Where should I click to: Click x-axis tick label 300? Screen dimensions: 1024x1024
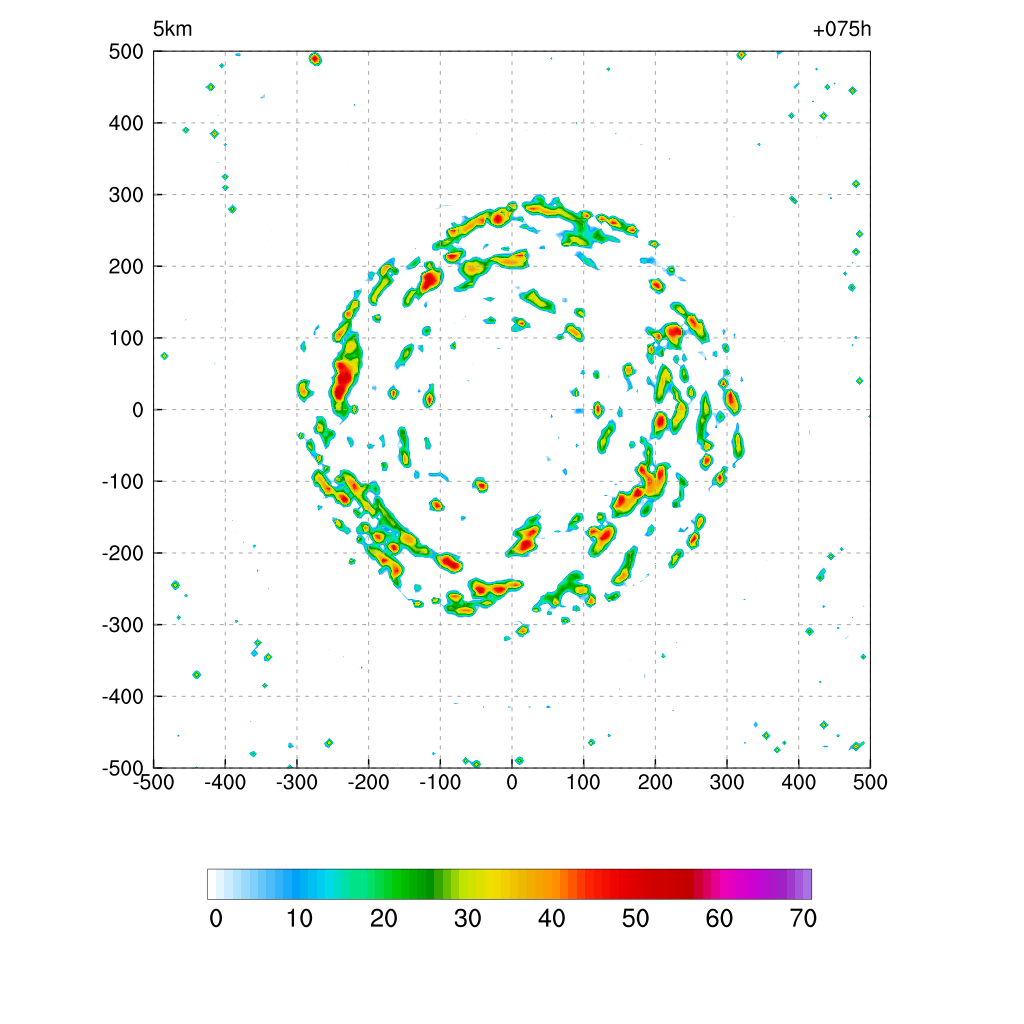pyautogui.click(x=727, y=782)
